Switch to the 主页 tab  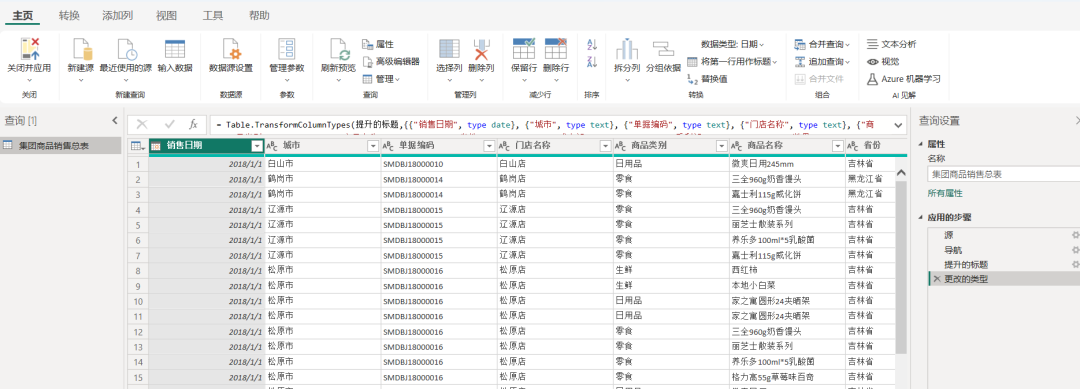click(22, 15)
